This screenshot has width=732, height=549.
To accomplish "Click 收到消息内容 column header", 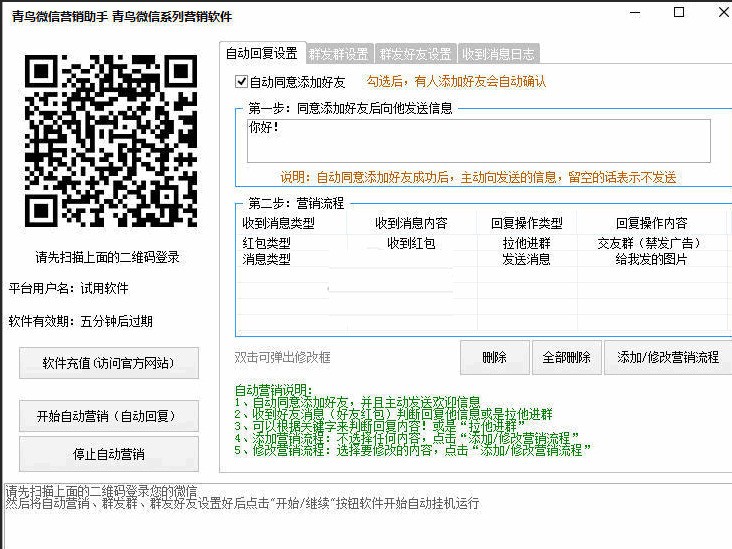I will [411, 223].
